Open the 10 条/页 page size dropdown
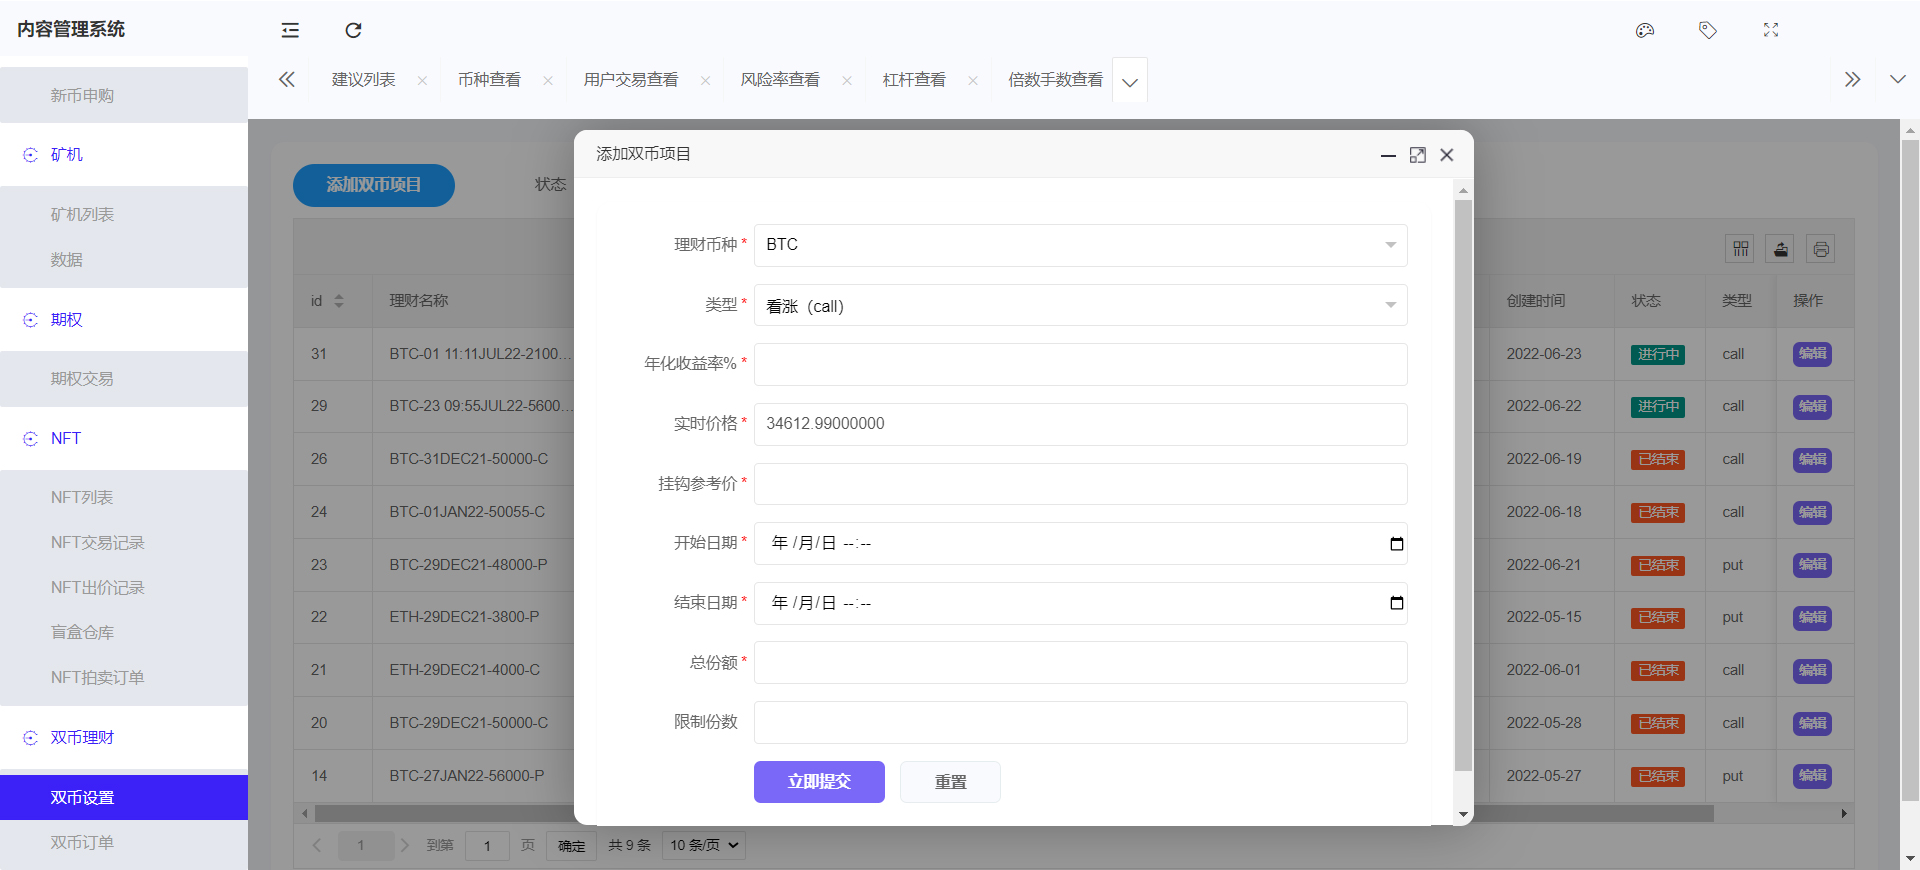 coord(704,845)
